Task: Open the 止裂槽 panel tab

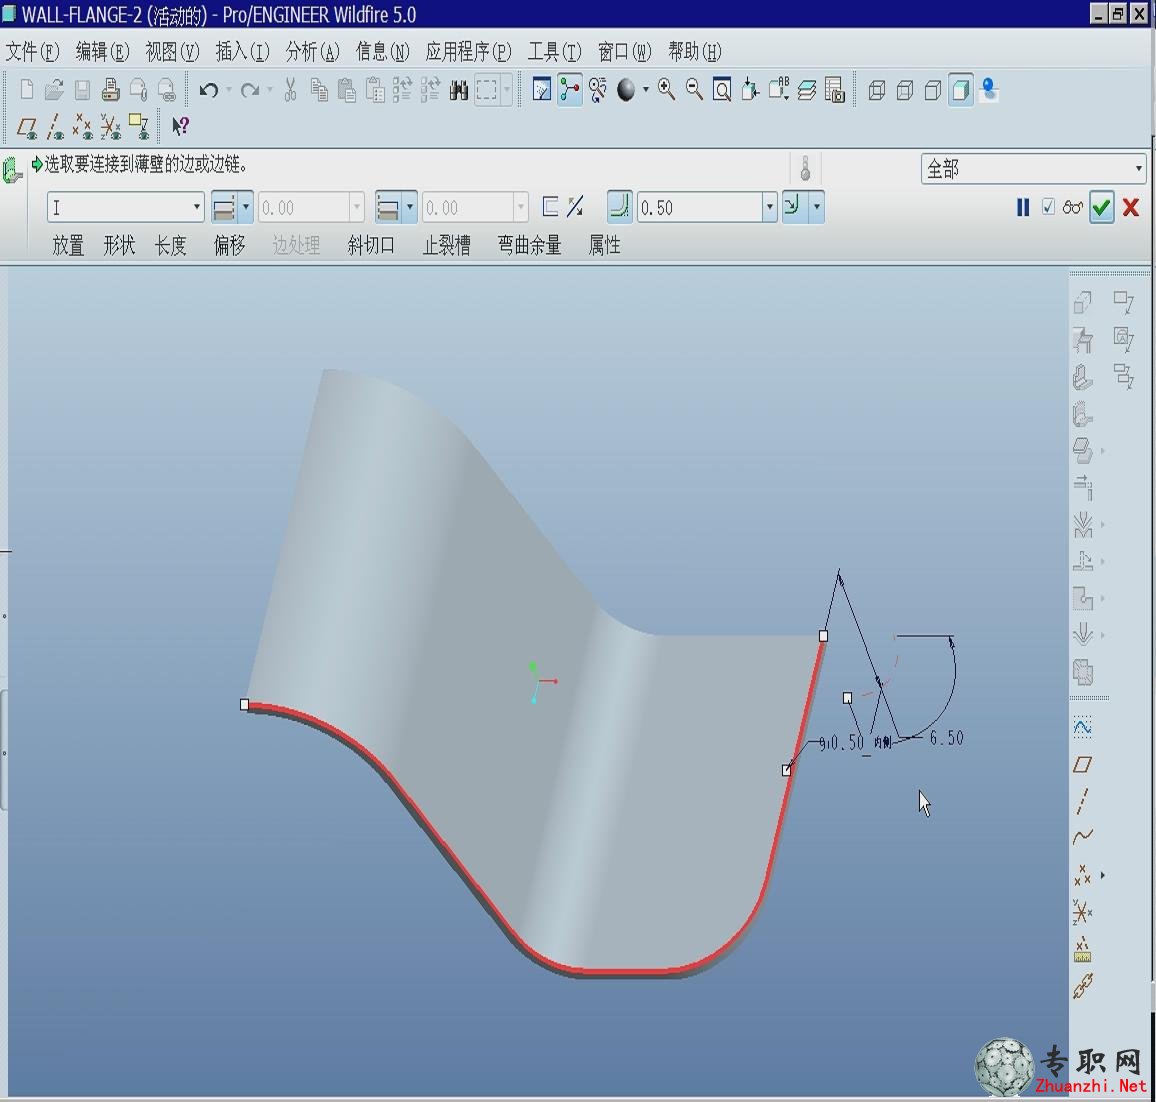Action: (x=447, y=245)
